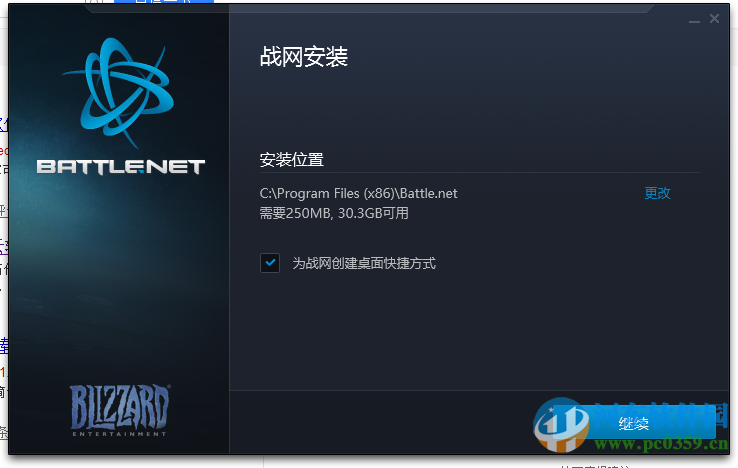738x468 pixels.
Task: Click the Battle.net swirl logo icon
Action: pos(119,93)
